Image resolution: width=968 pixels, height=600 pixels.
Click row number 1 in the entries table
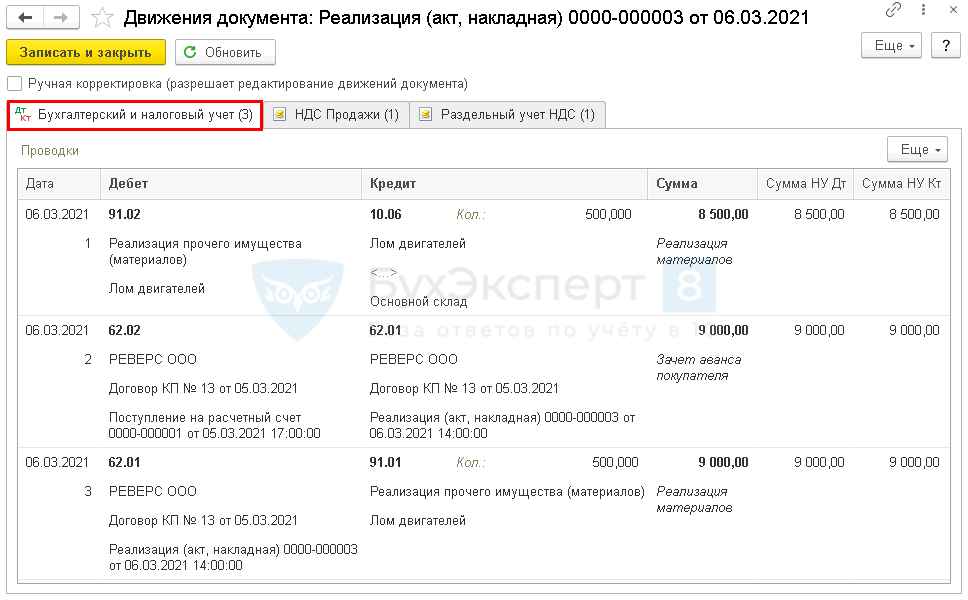point(88,244)
